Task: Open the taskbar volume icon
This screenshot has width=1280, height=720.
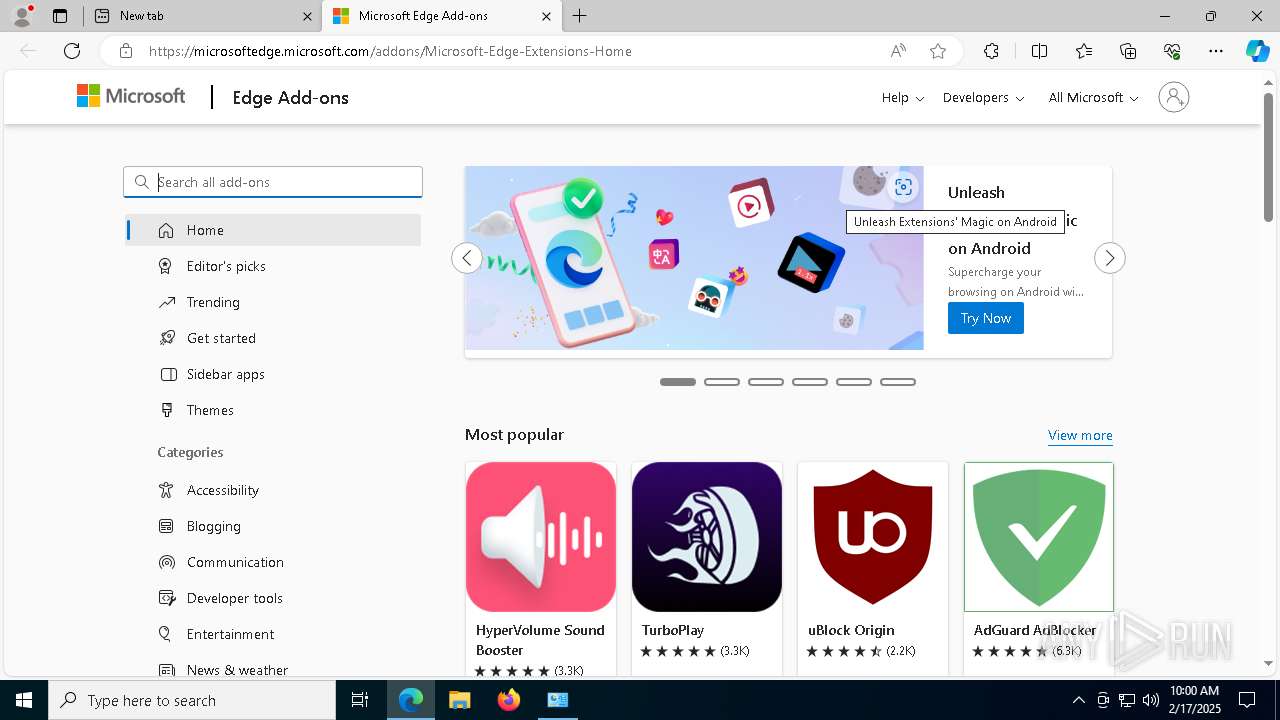Action: [x=1151, y=700]
